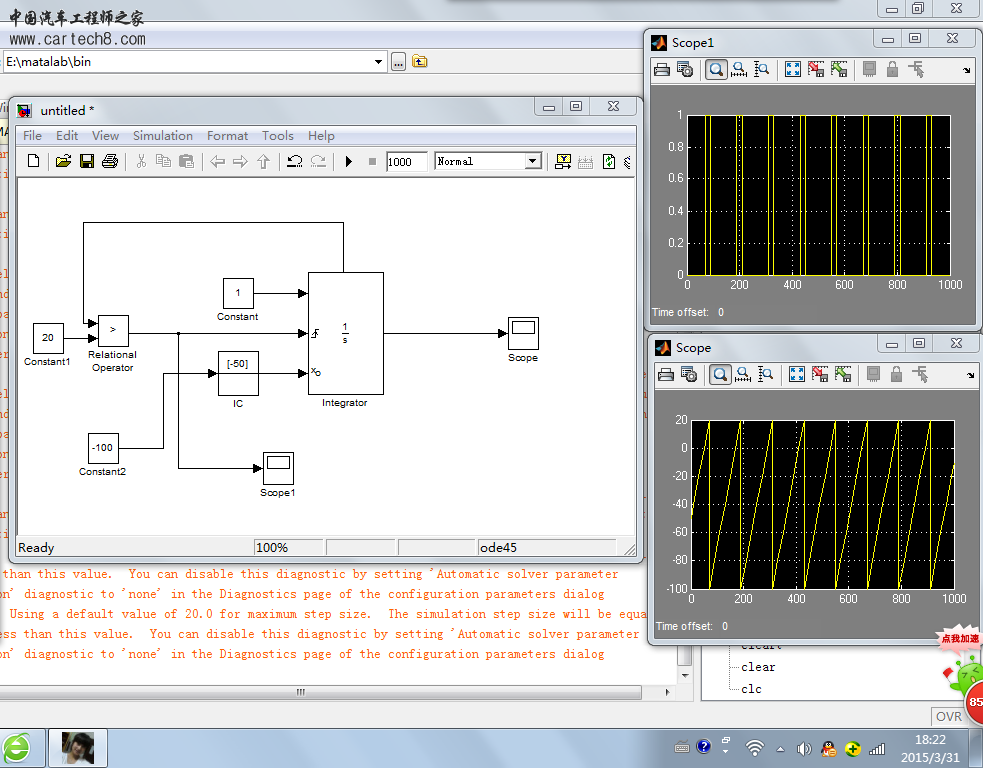Open the recent paths dropdown for E:\matalab\bin
983x768 pixels.
380,61
